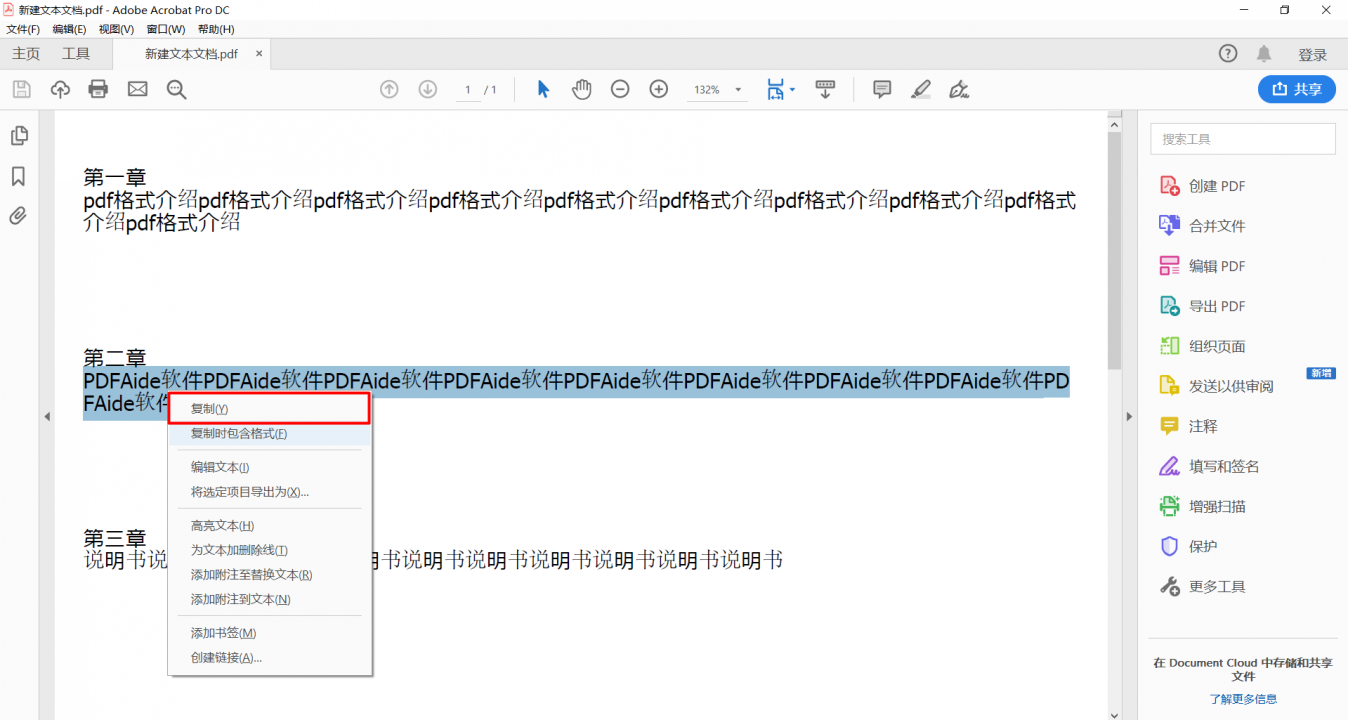This screenshot has width=1348, height=720.
Task: Close the 新建文本文档.pdf tab
Action: click(259, 54)
